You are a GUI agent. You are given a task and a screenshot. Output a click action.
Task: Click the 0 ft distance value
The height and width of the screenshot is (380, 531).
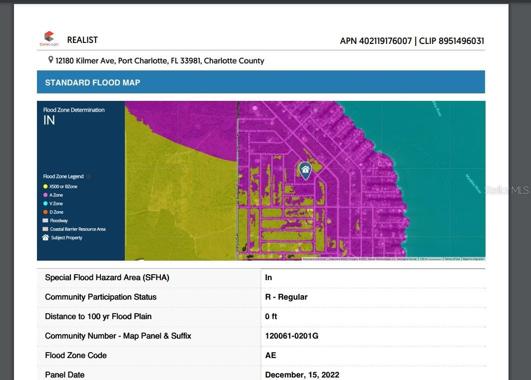point(271,316)
